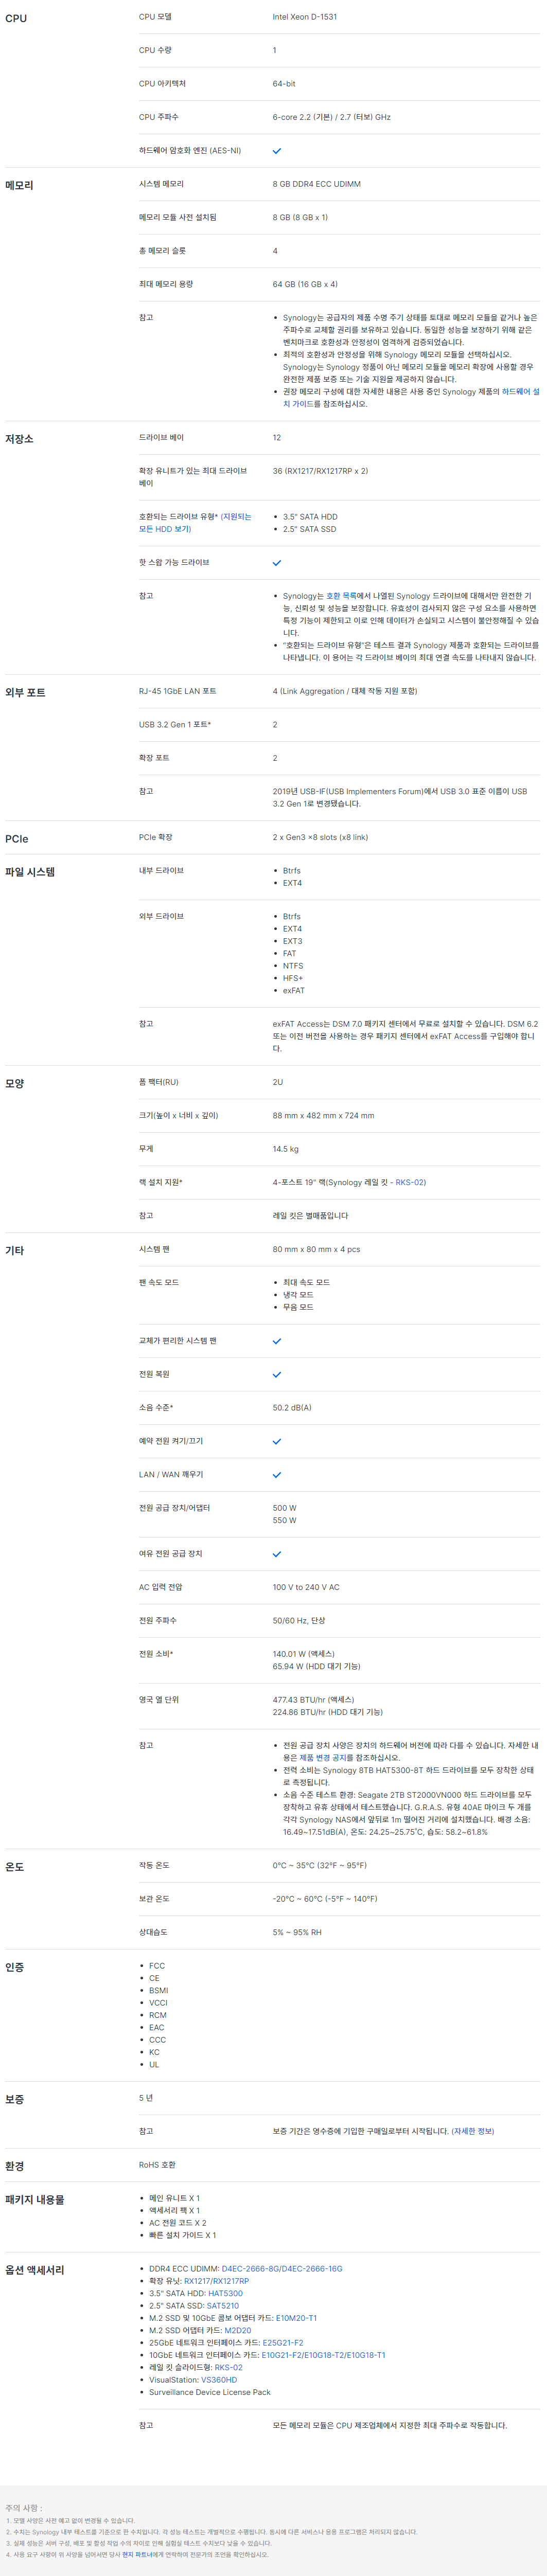
Task: Open the VS360HD VisualStation link
Action: pos(219,2380)
